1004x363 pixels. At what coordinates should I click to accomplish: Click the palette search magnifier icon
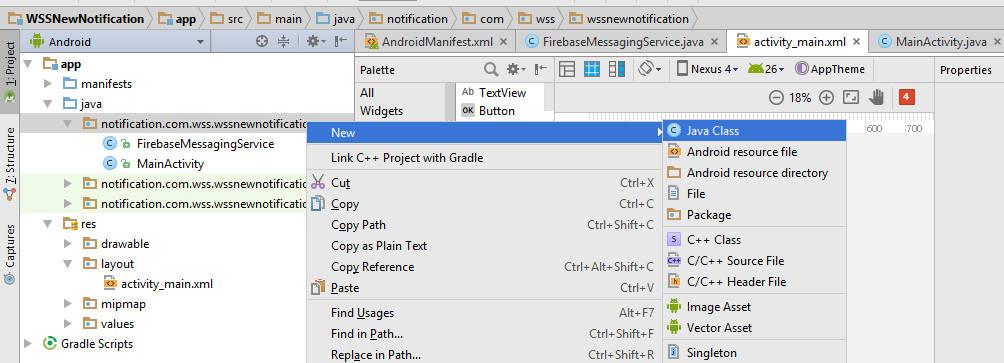coord(491,69)
